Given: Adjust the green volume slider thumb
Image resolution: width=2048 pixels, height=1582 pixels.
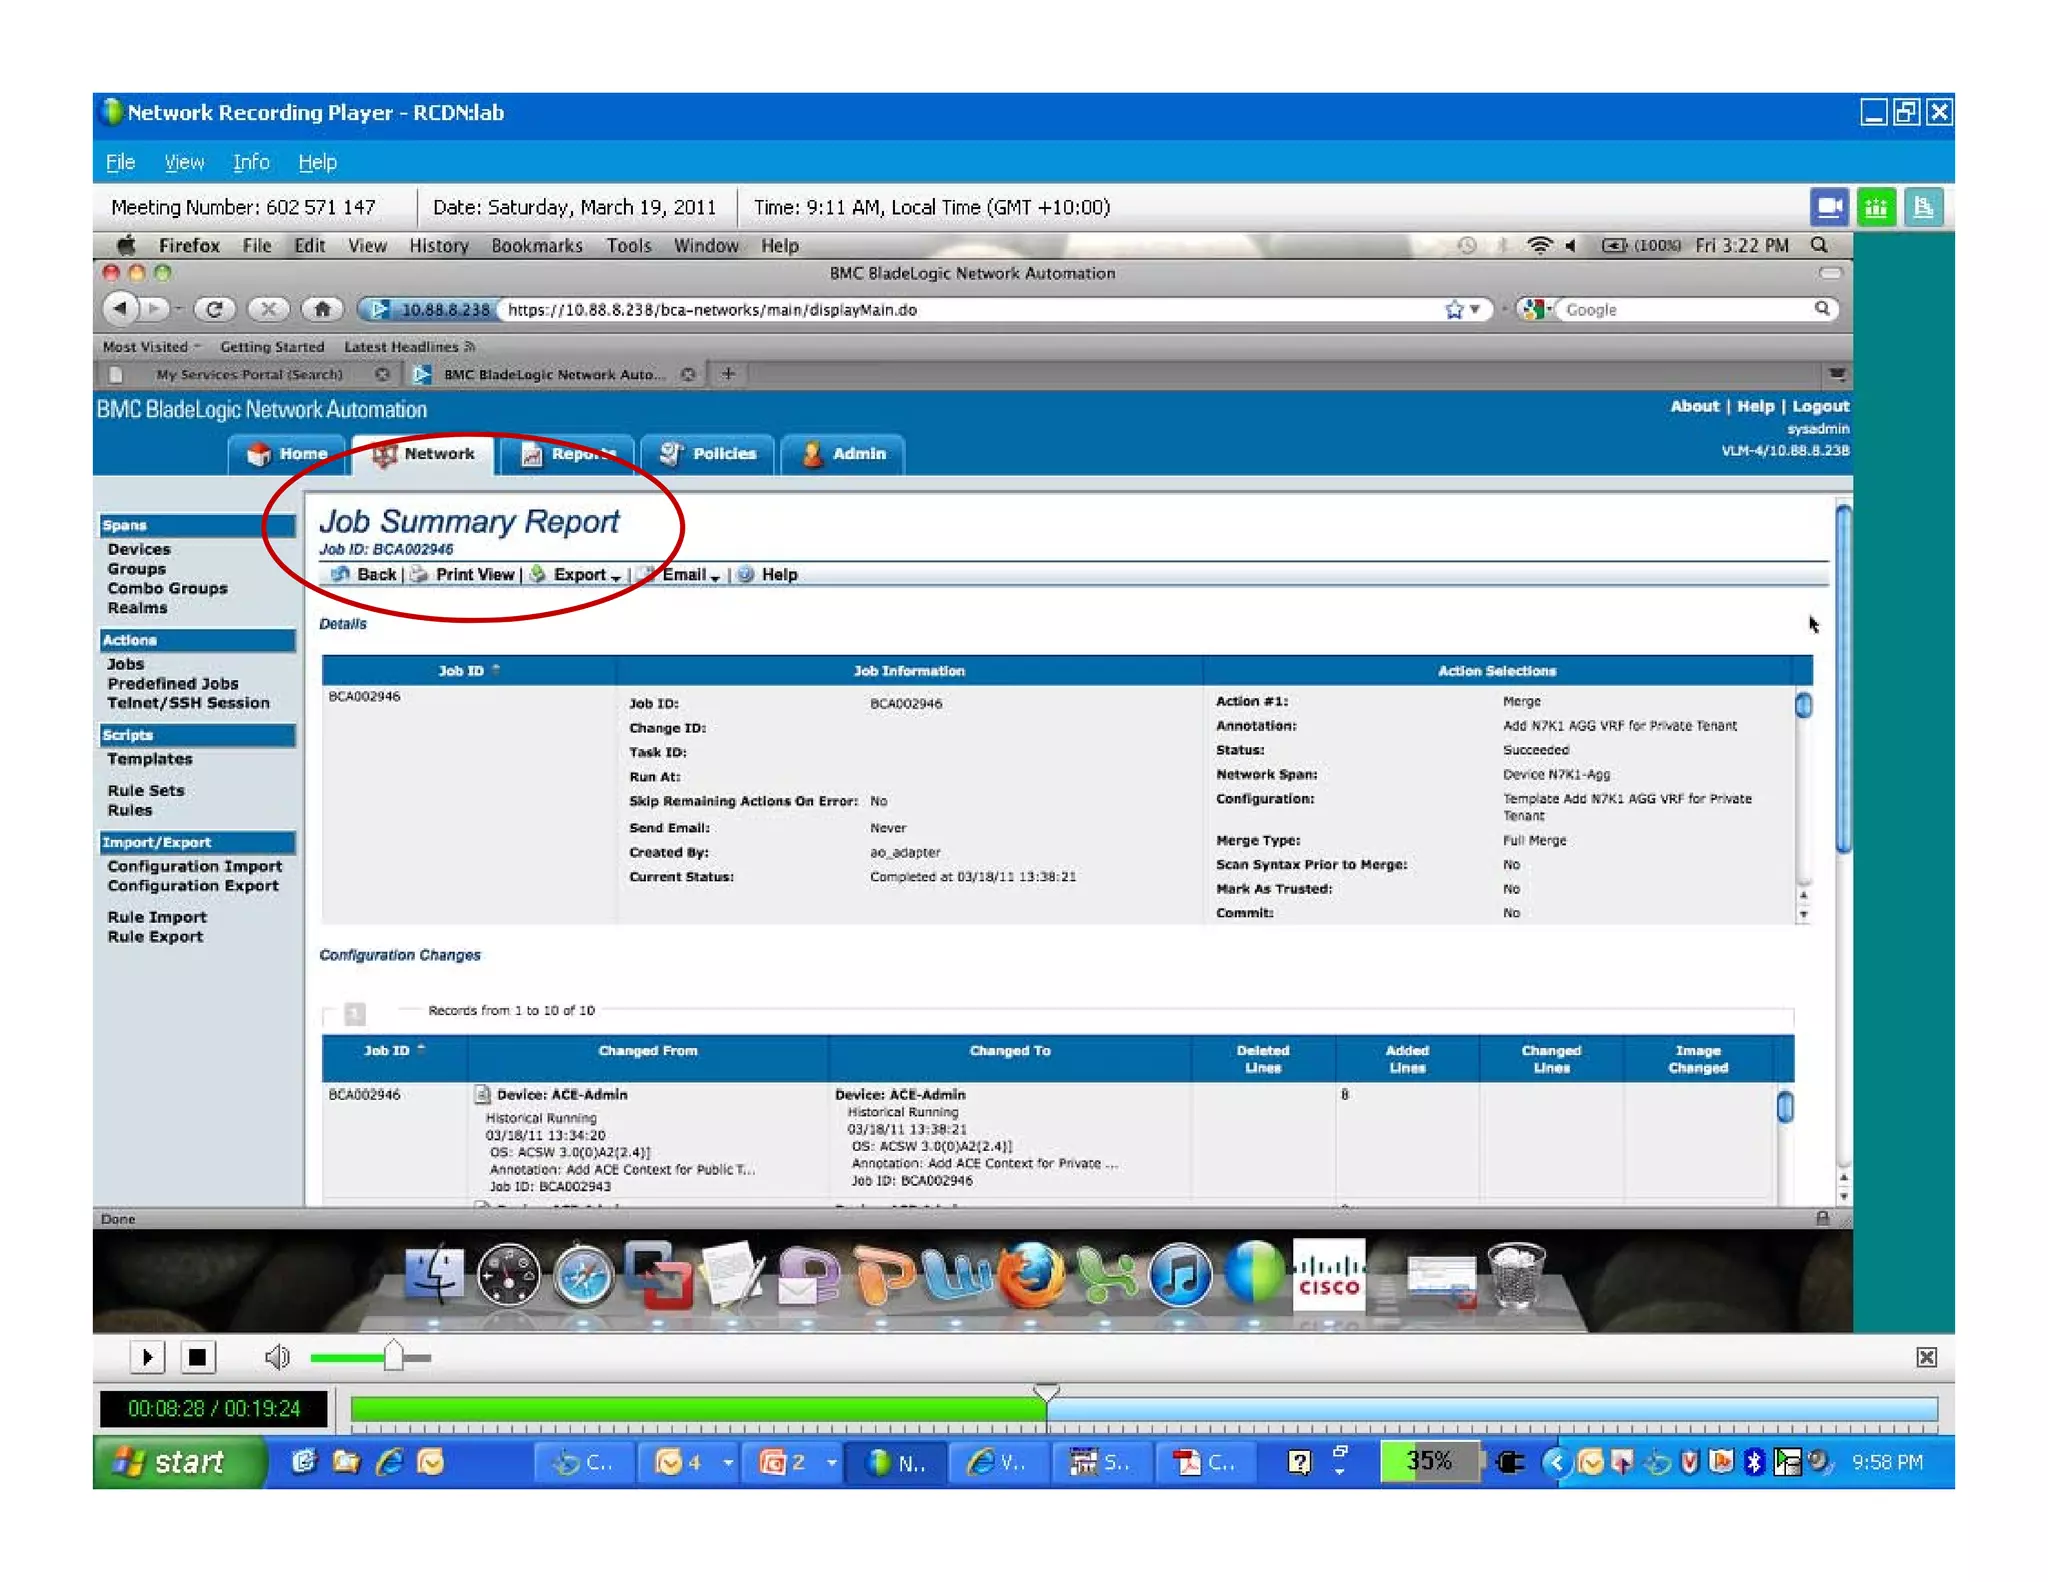Looking at the screenshot, I should click(x=393, y=1356).
